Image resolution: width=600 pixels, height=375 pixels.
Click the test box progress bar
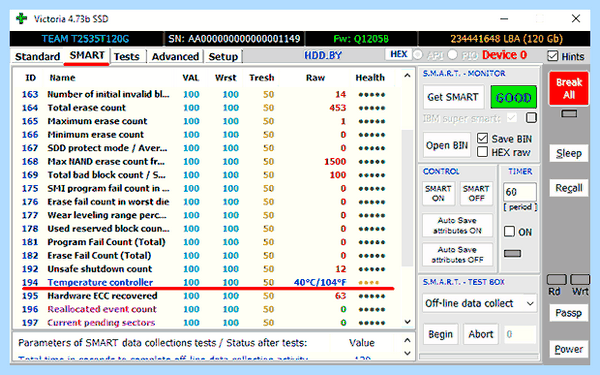pyautogui.click(x=479, y=356)
